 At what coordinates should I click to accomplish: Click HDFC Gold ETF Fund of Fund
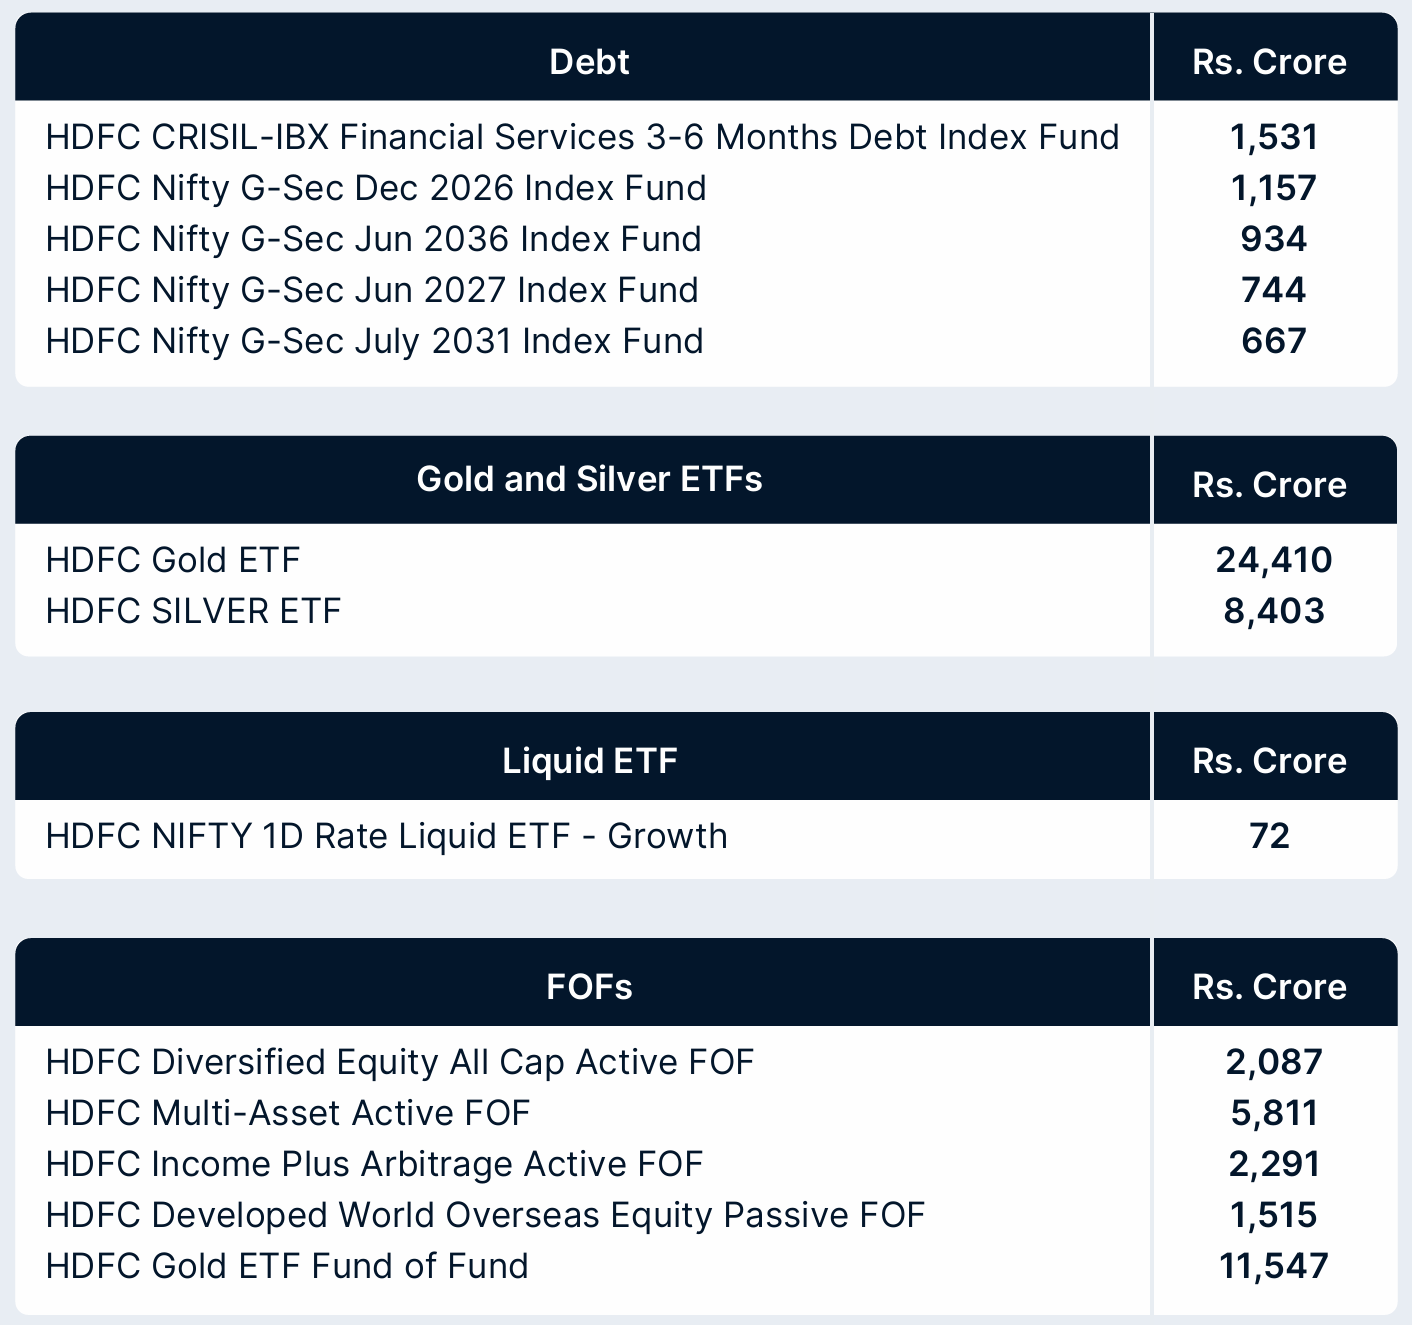[x=287, y=1266]
